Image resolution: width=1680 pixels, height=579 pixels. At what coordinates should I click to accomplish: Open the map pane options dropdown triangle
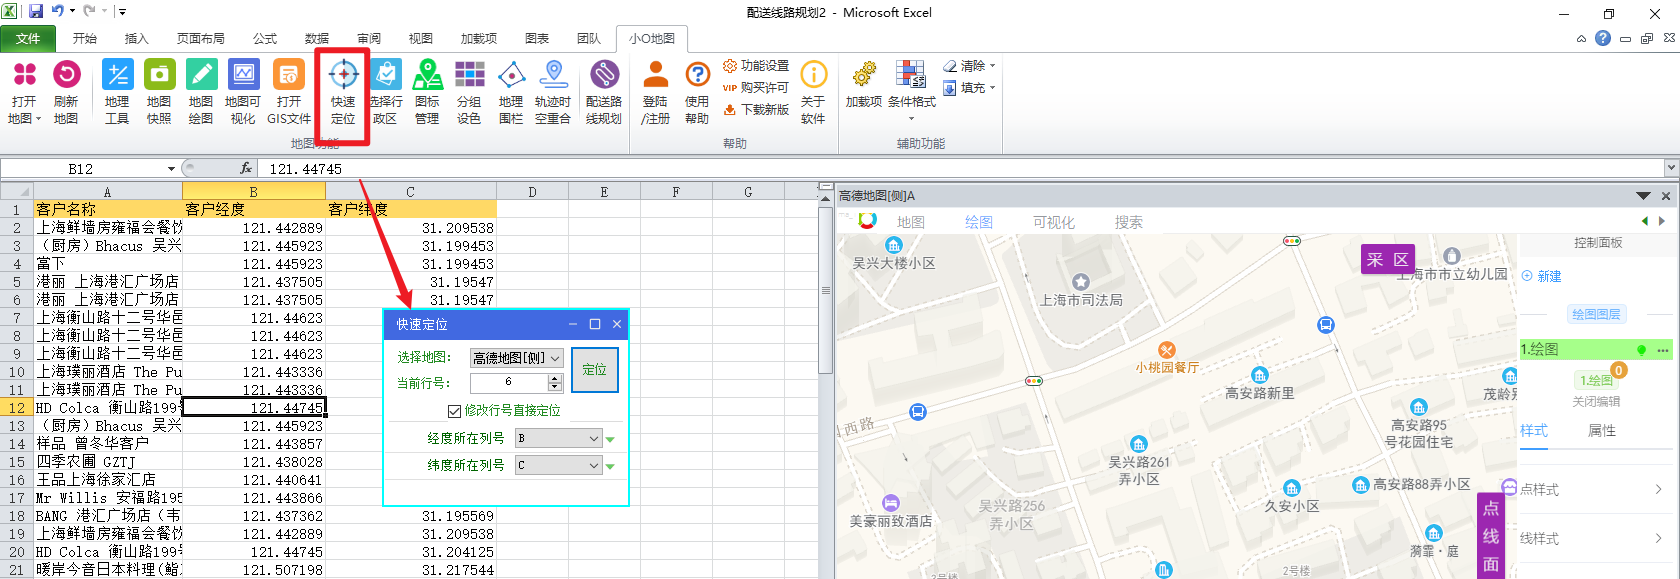[1643, 196]
